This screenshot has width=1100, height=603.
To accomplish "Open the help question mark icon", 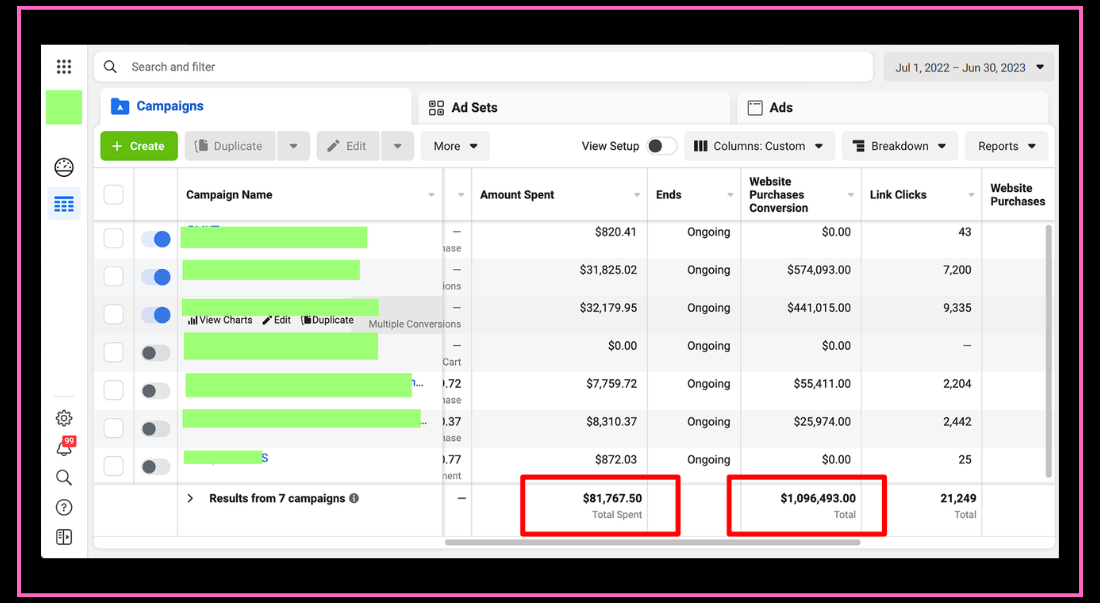I will click(x=64, y=508).
